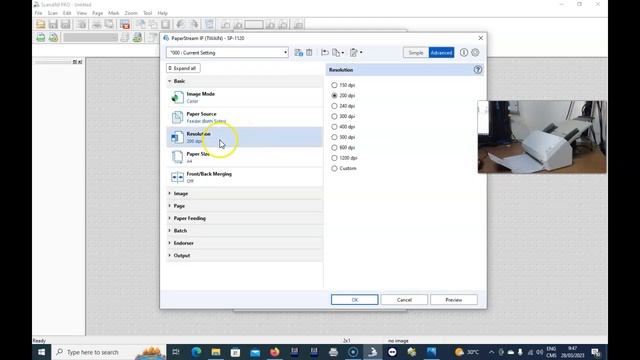Click the Preview button

pos(453,300)
